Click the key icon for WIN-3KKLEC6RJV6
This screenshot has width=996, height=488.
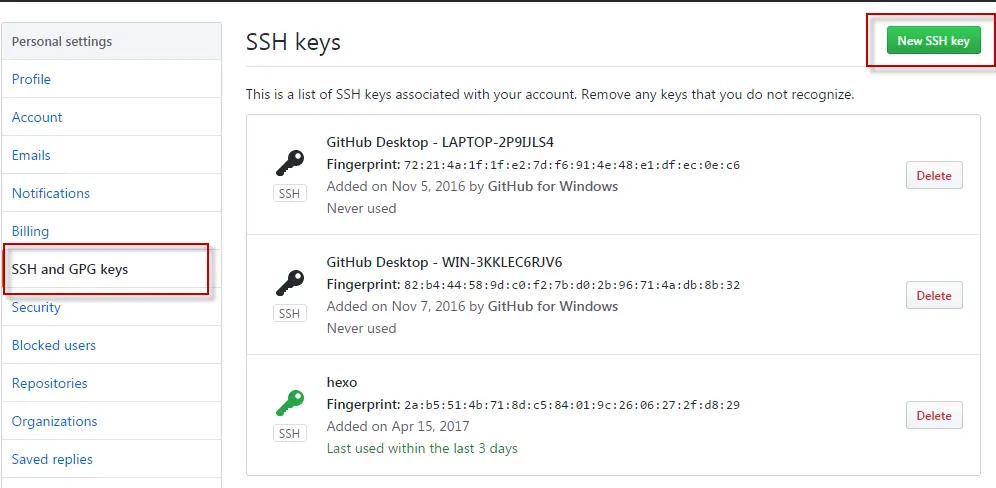289,284
